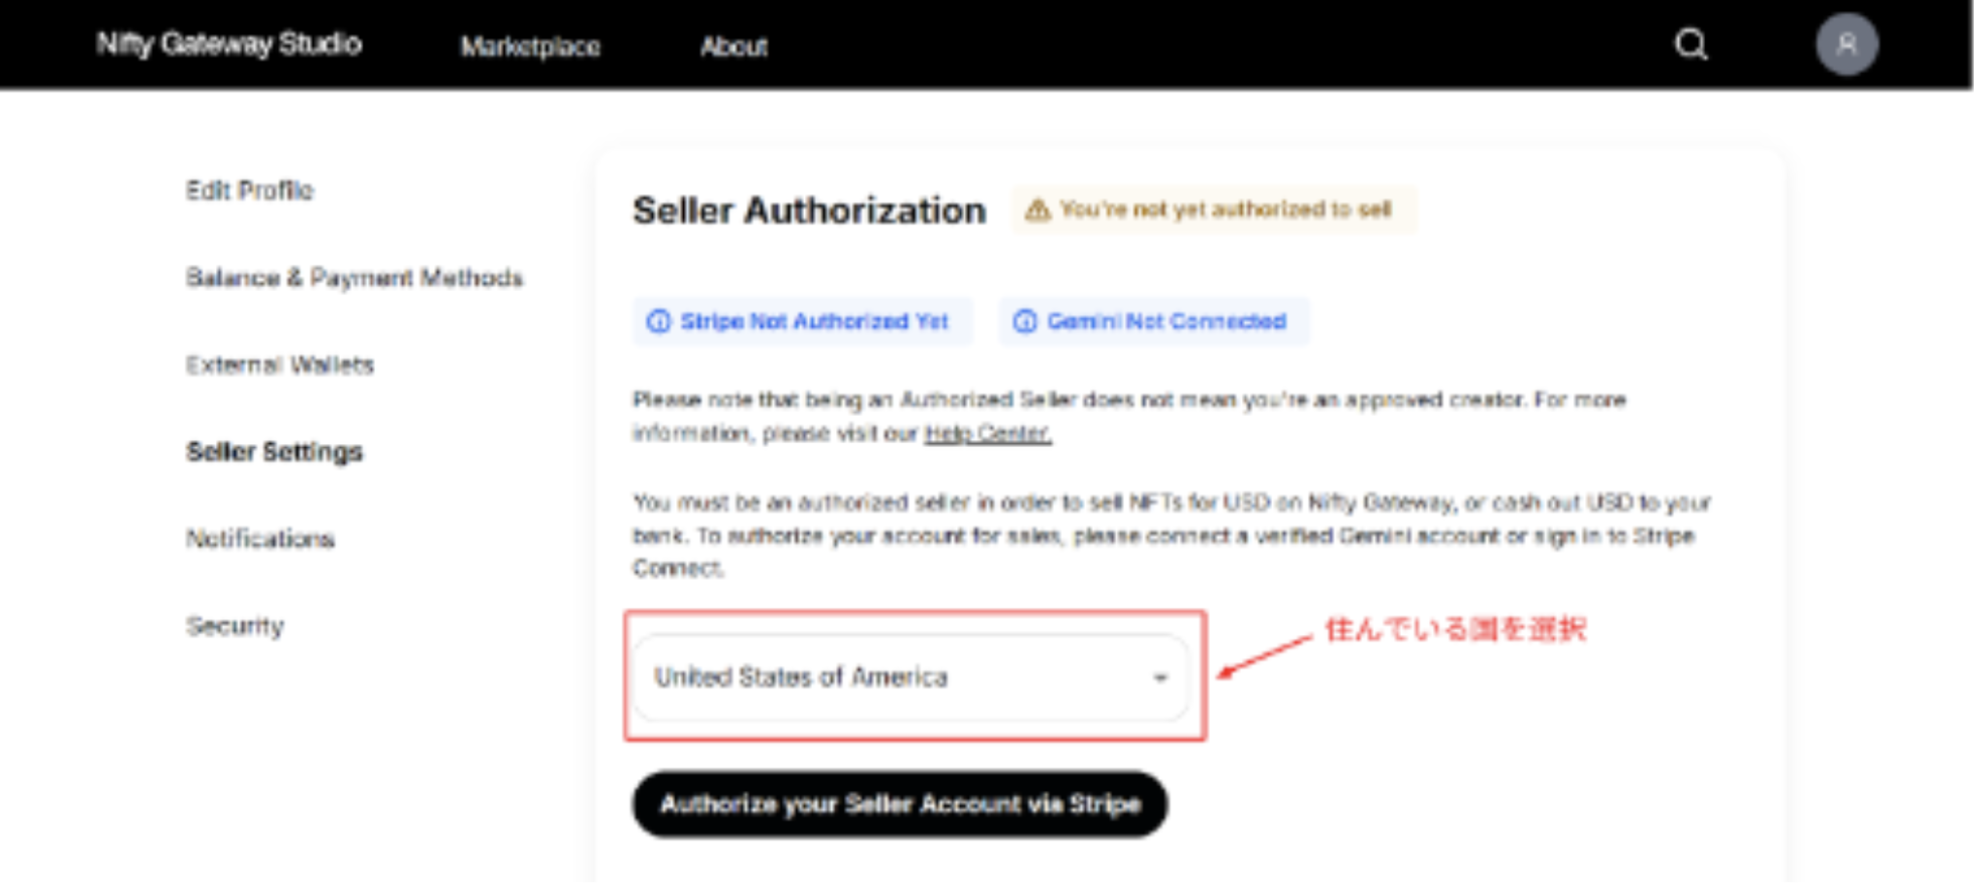Go to Security settings
This screenshot has height=888, width=1974.
(x=235, y=626)
